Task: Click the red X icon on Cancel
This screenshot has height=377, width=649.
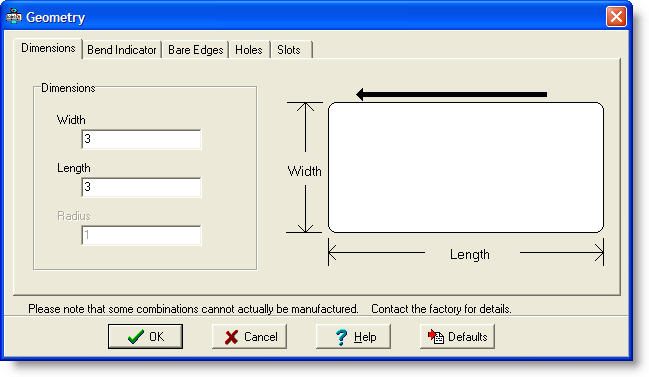Action: coord(231,337)
